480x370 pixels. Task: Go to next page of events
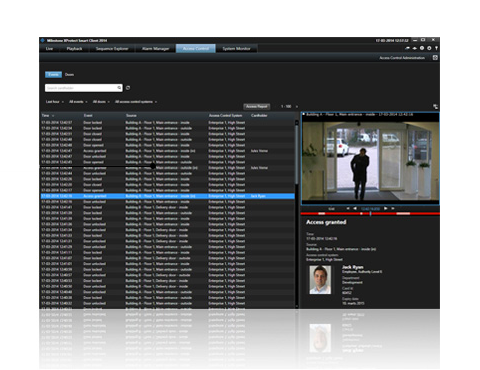[x=297, y=107]
